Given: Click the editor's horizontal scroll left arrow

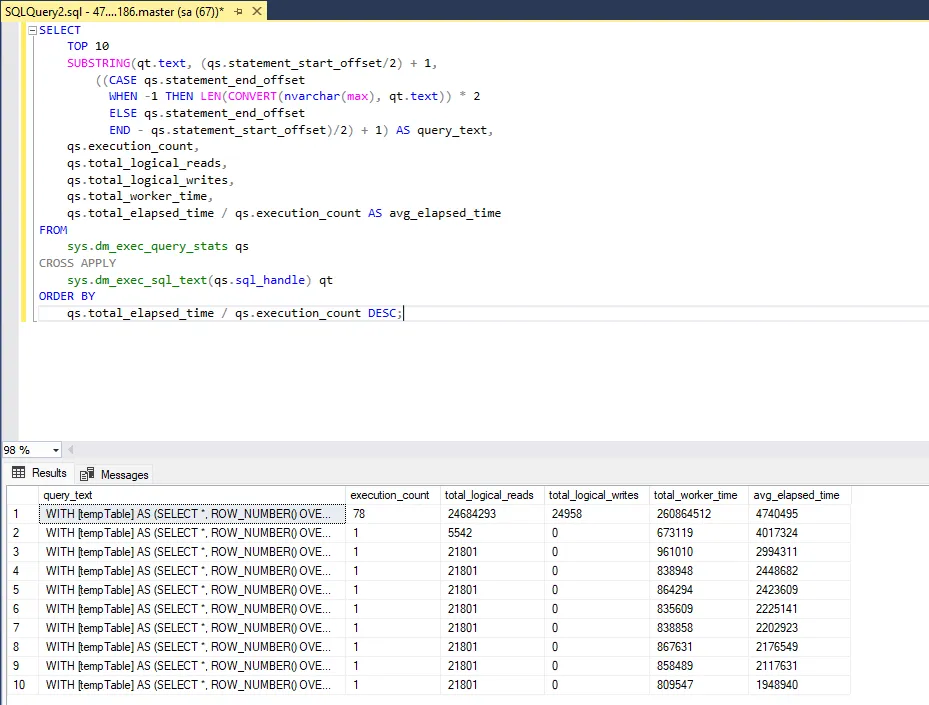Looking at the screenshot, I should pyautogui.click(x=72, y=450).
